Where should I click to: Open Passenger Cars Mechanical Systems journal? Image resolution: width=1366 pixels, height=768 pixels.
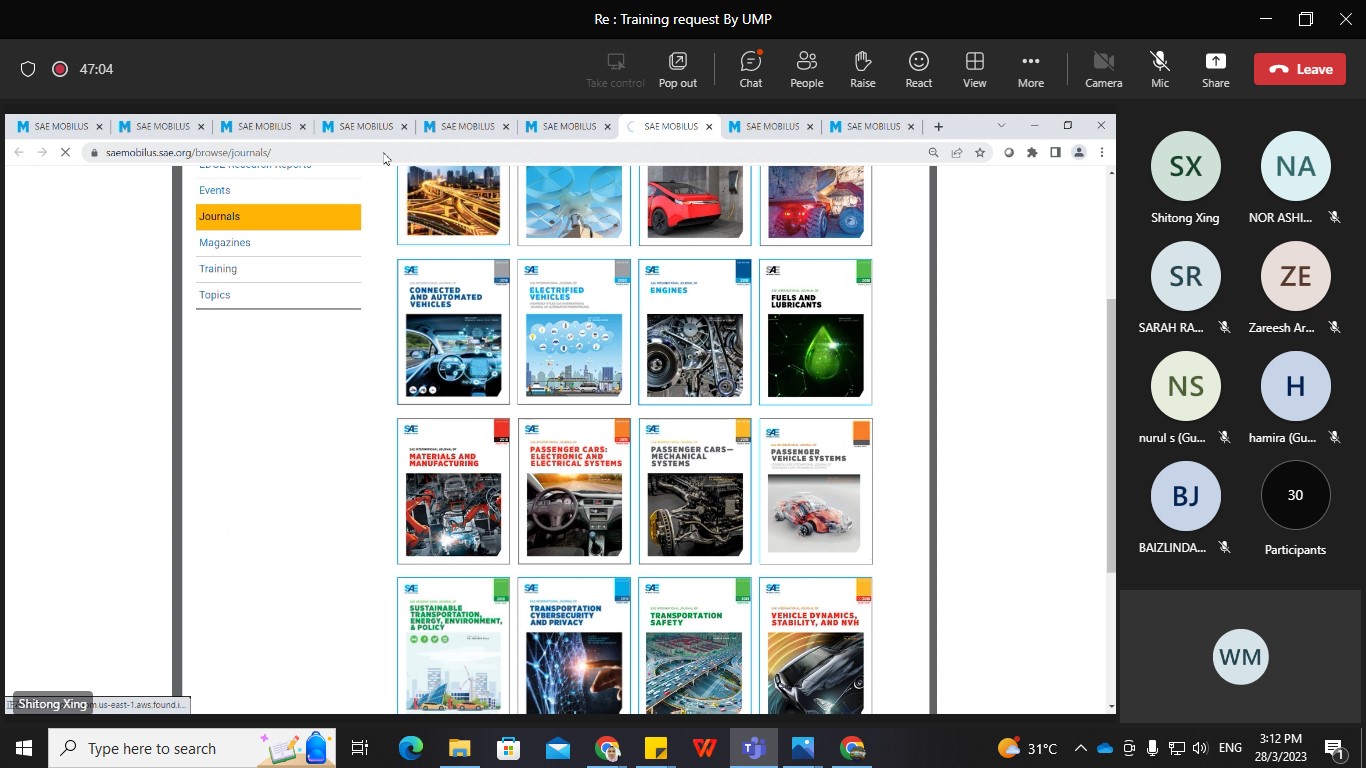click(x=695, y=491)
